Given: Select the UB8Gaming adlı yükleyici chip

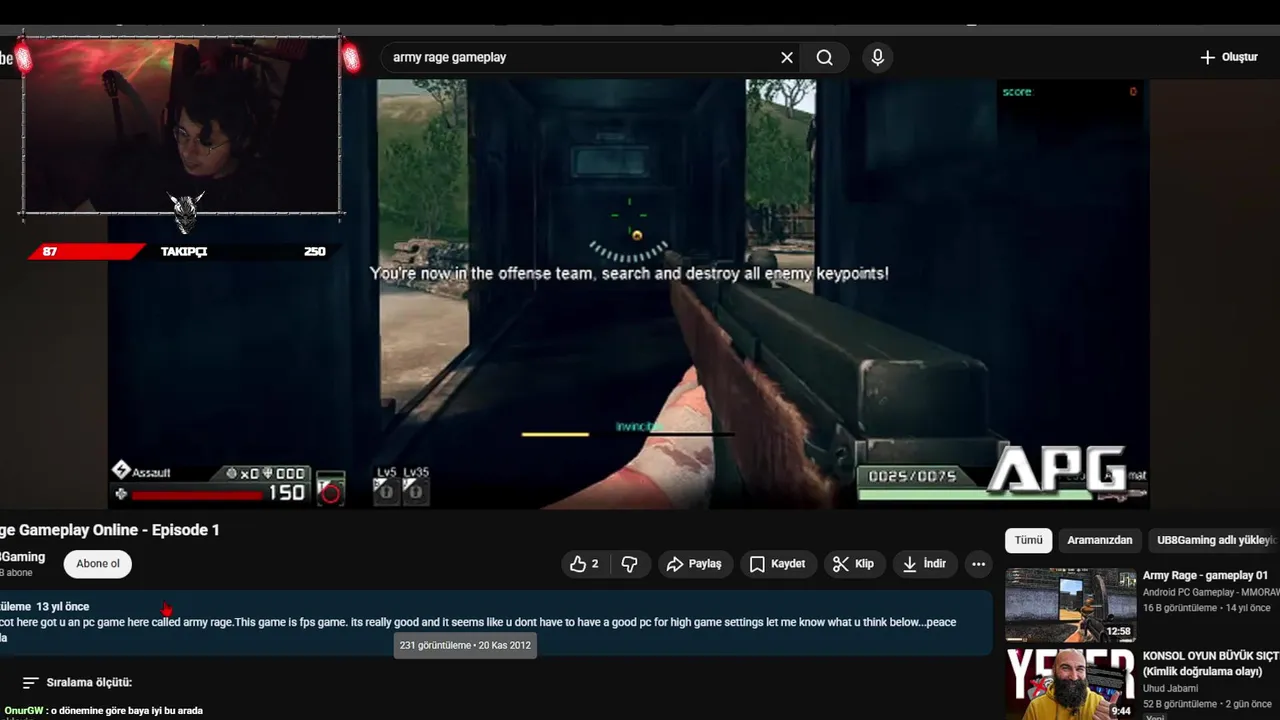Looking at the screenshot, I should [x=1214, y=540].
